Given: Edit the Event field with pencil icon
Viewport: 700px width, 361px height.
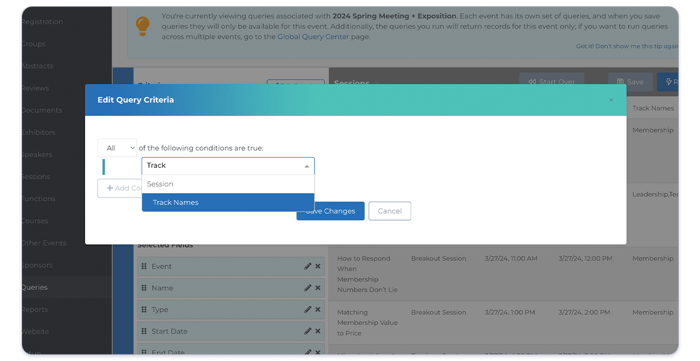Looking at the screenshot, I should point(308,266).
